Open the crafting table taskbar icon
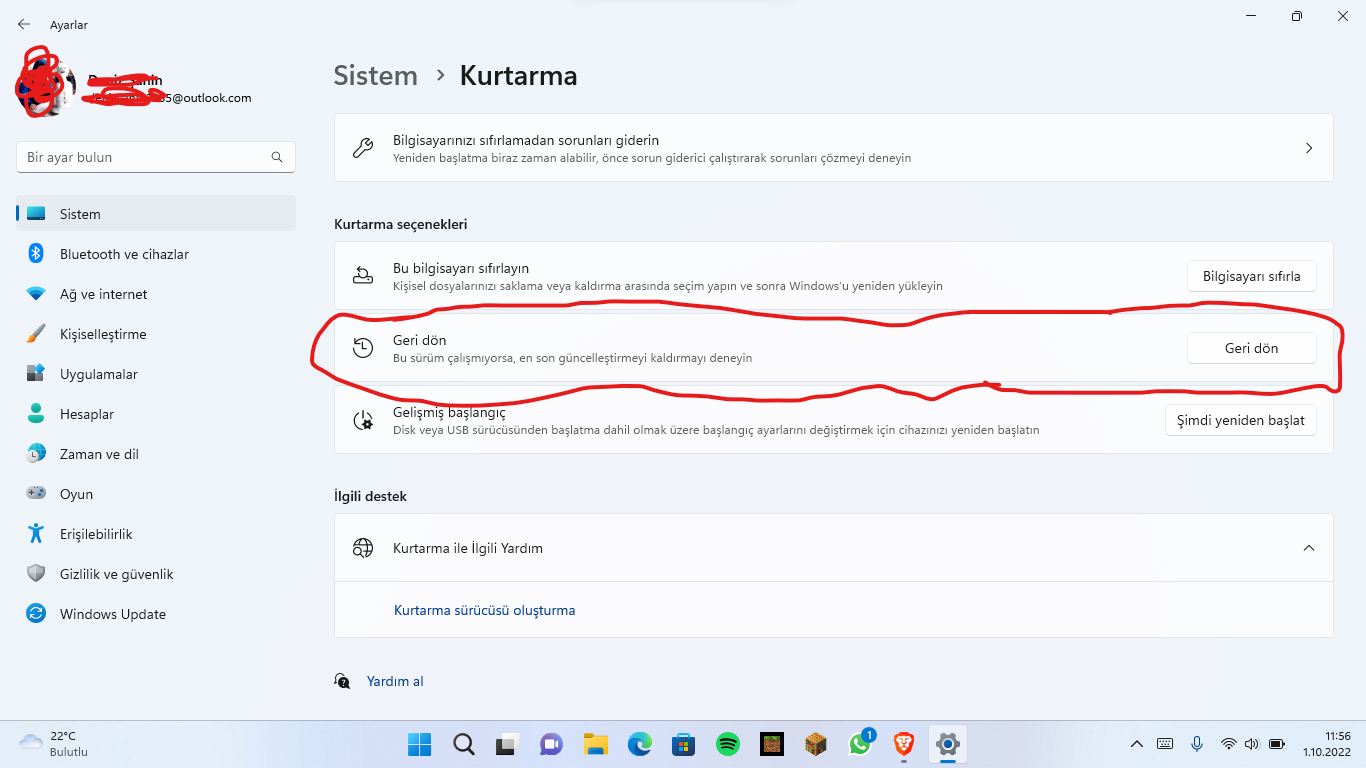The width and height of the screenshot is (1366, 768). pyautogui.click(x=816, y=744)
